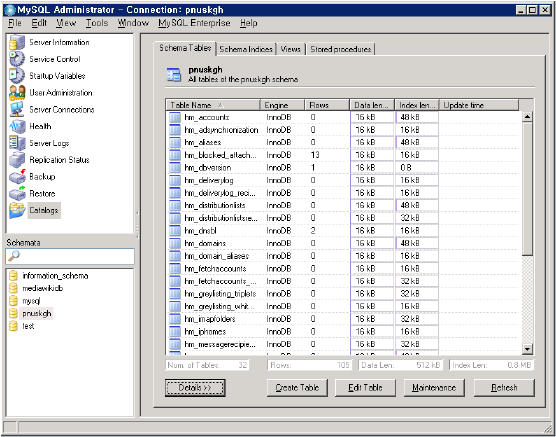Open the Server Information section icon
Screen dimensions: 556x437
17,42
